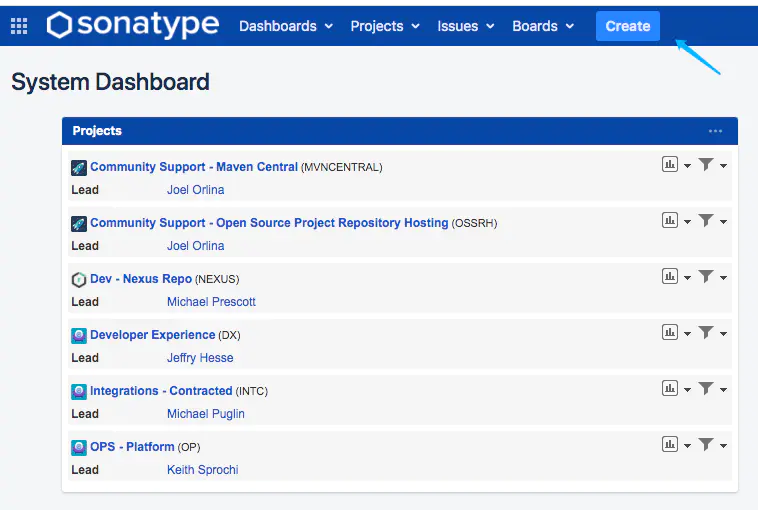Screen dimensions: 758x510
Task: Expand reports dropdown arrow for Developer Experience
Action: coord(687,334)
